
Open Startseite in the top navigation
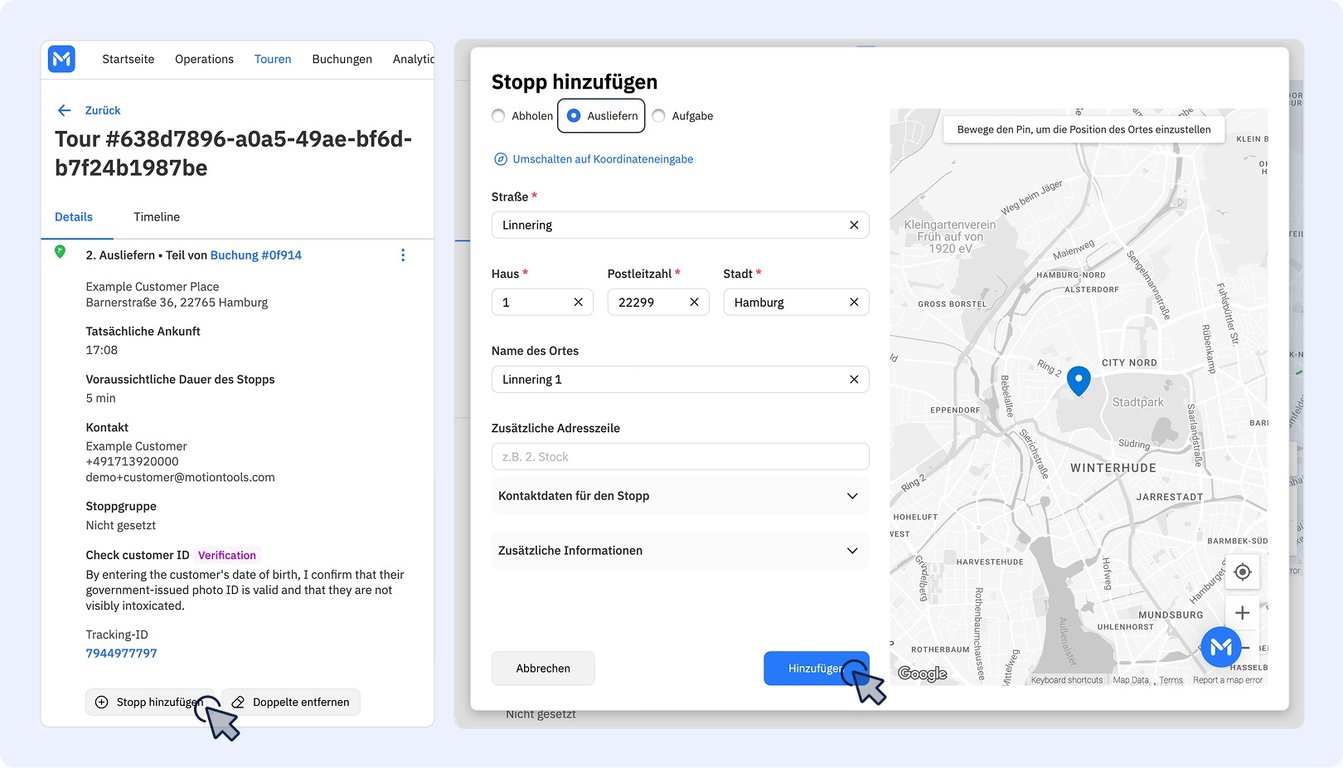pos(128,59)
